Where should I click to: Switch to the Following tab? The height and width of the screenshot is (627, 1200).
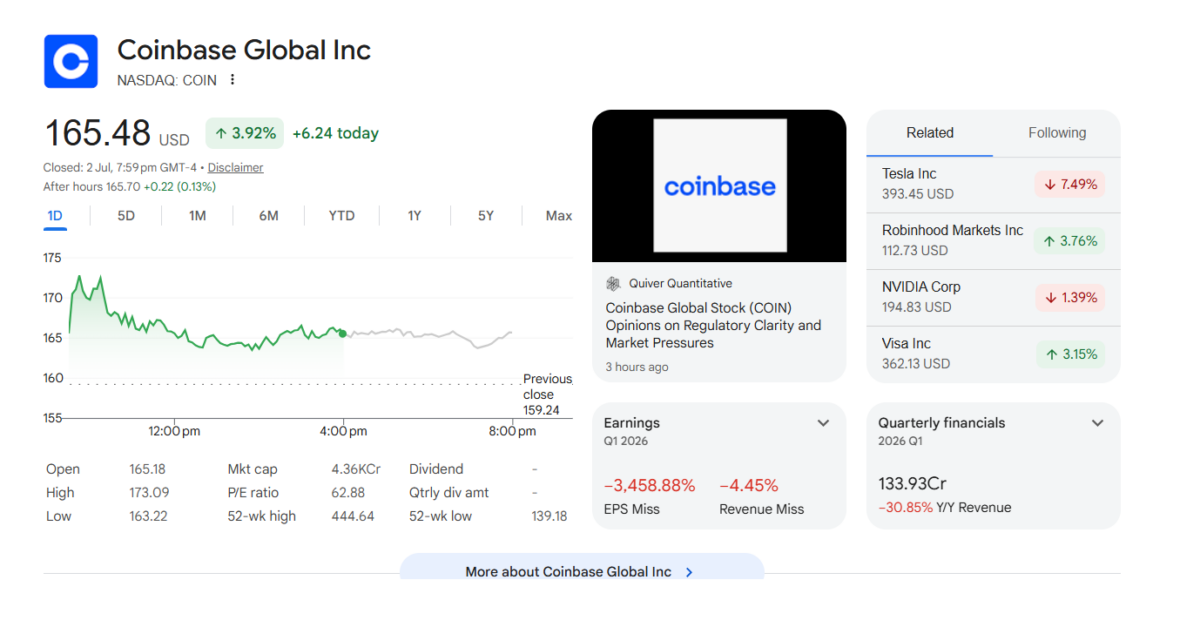tap(1057, 133)
